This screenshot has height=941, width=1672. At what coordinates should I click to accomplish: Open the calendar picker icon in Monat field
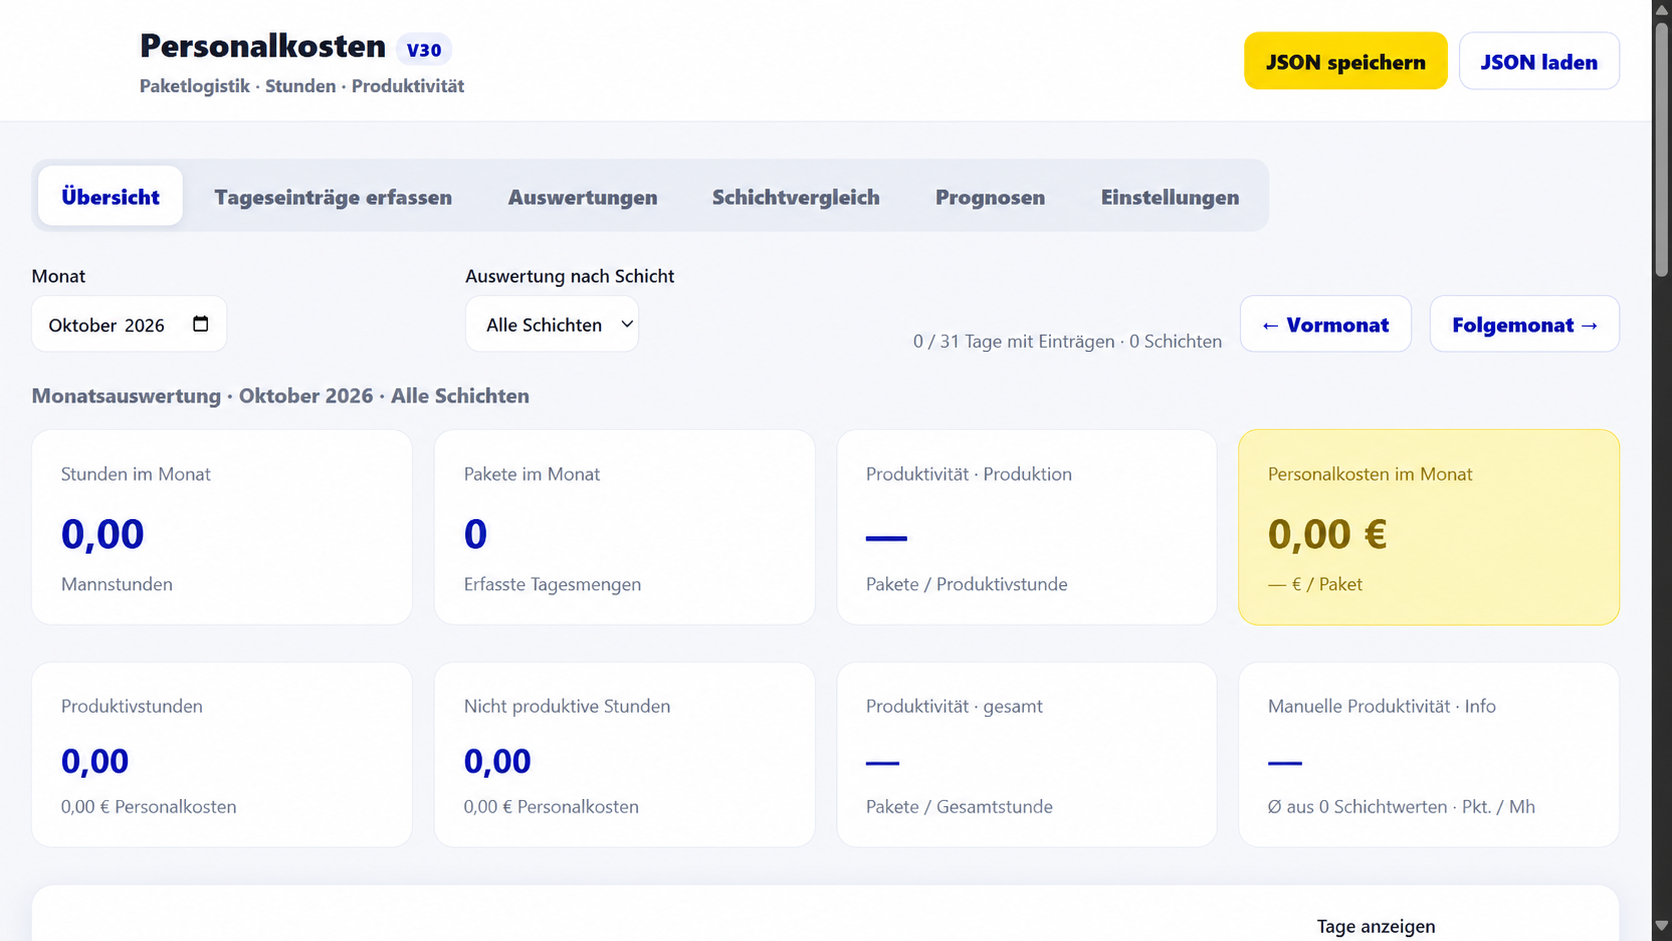[200, 324]
